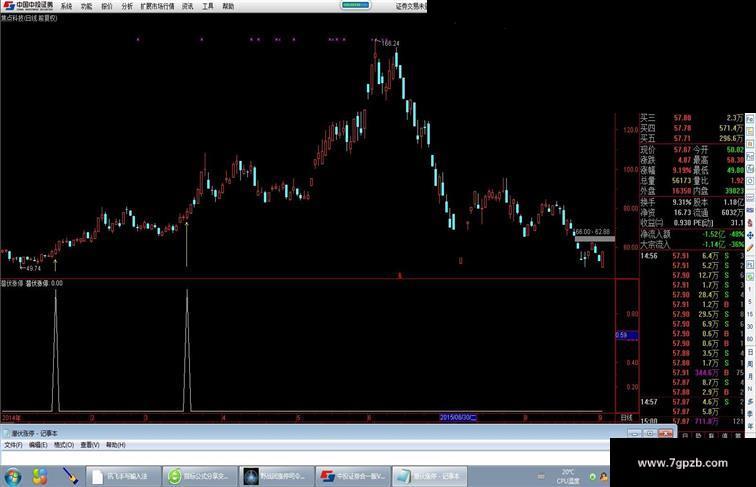This screenshot has height=487, width=756.
Task: Open the 分析 menu
Action: point(127,6)
